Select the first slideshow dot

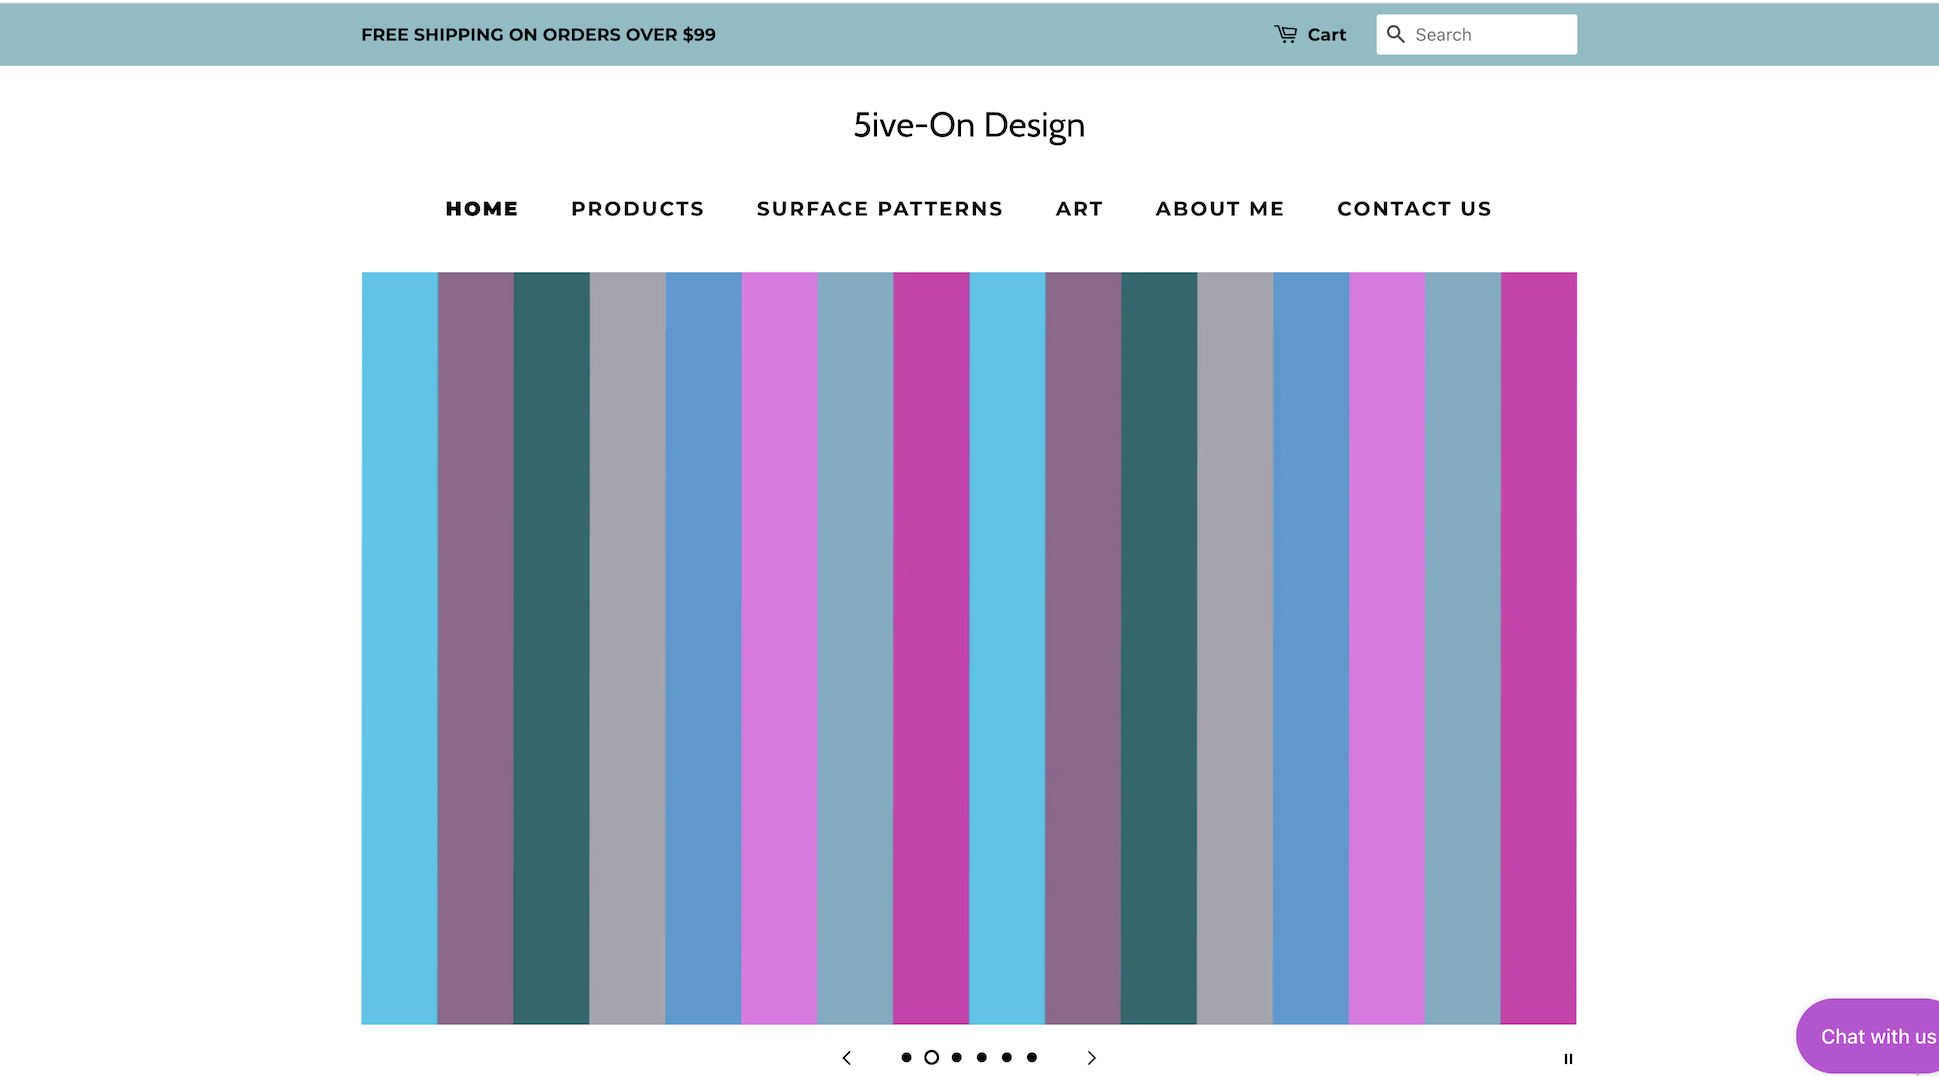(x=906, y=1057)
